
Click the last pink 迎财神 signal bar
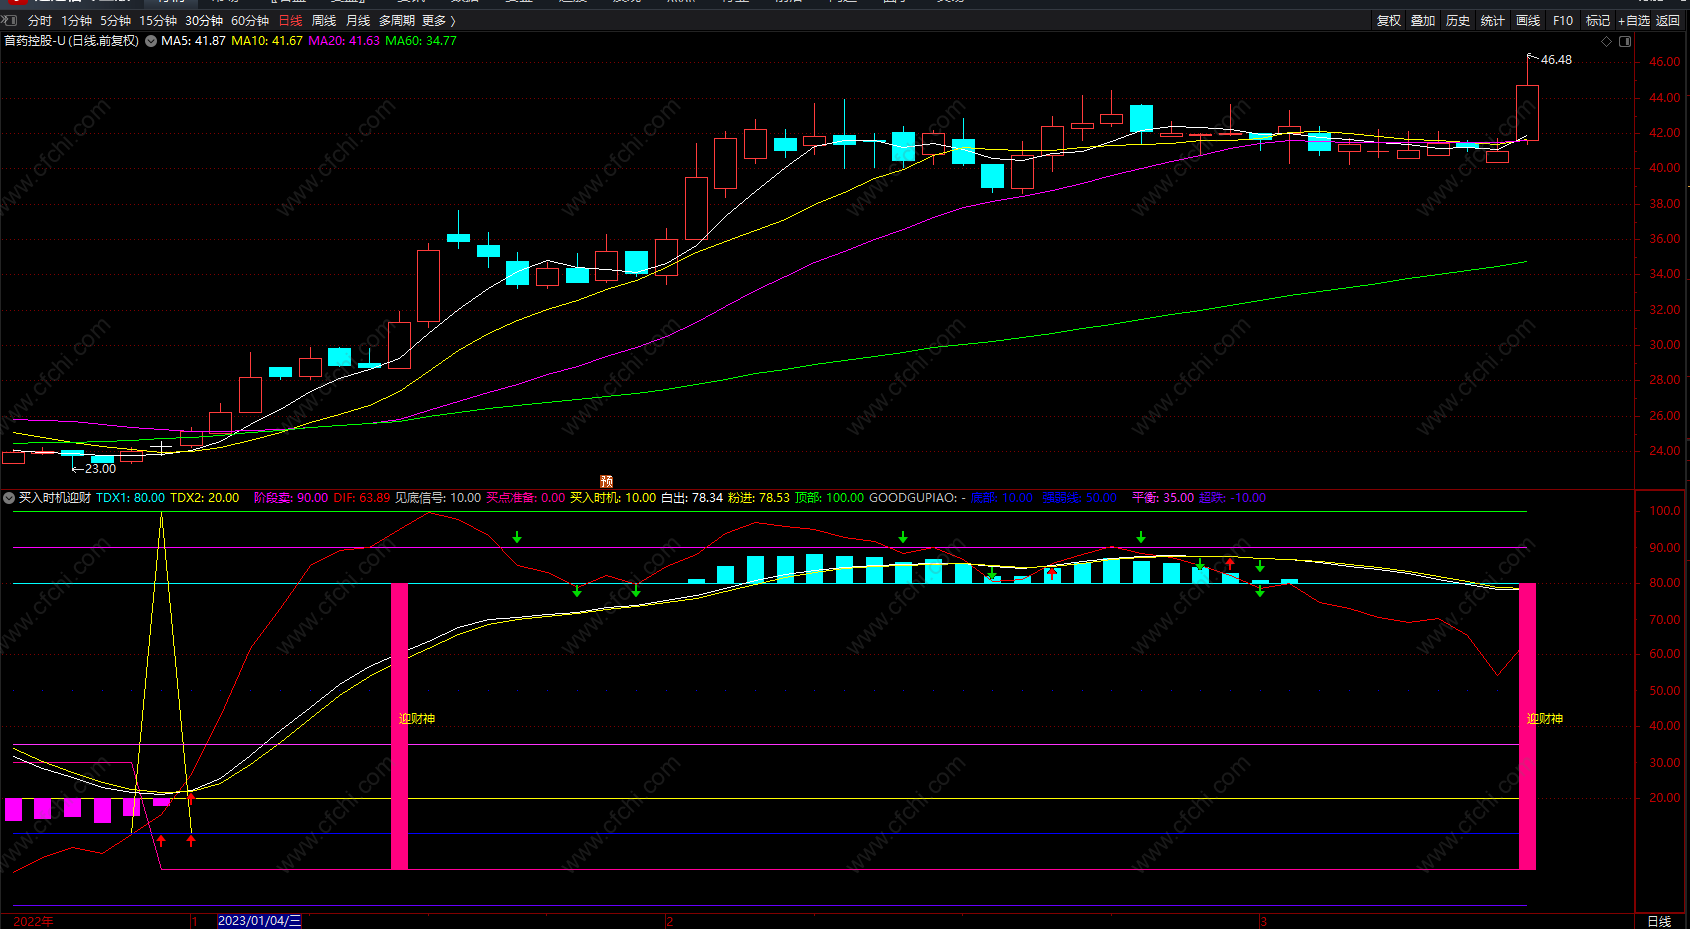click(1527, 726)
